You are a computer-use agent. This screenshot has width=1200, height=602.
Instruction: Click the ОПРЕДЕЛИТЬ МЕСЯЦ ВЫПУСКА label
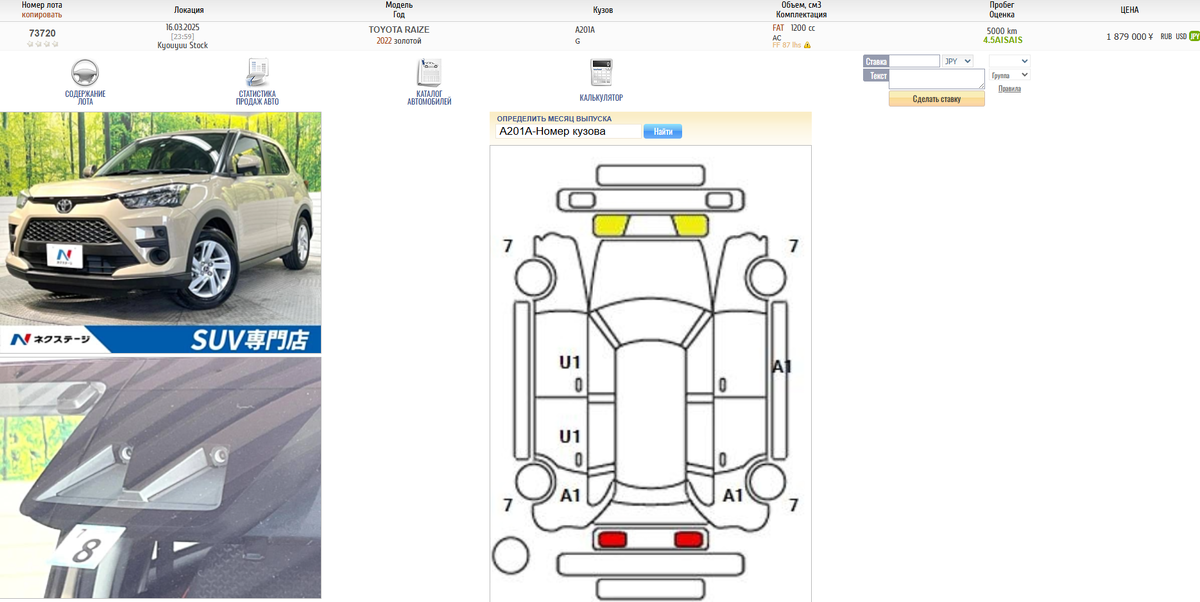click(554, 119)
